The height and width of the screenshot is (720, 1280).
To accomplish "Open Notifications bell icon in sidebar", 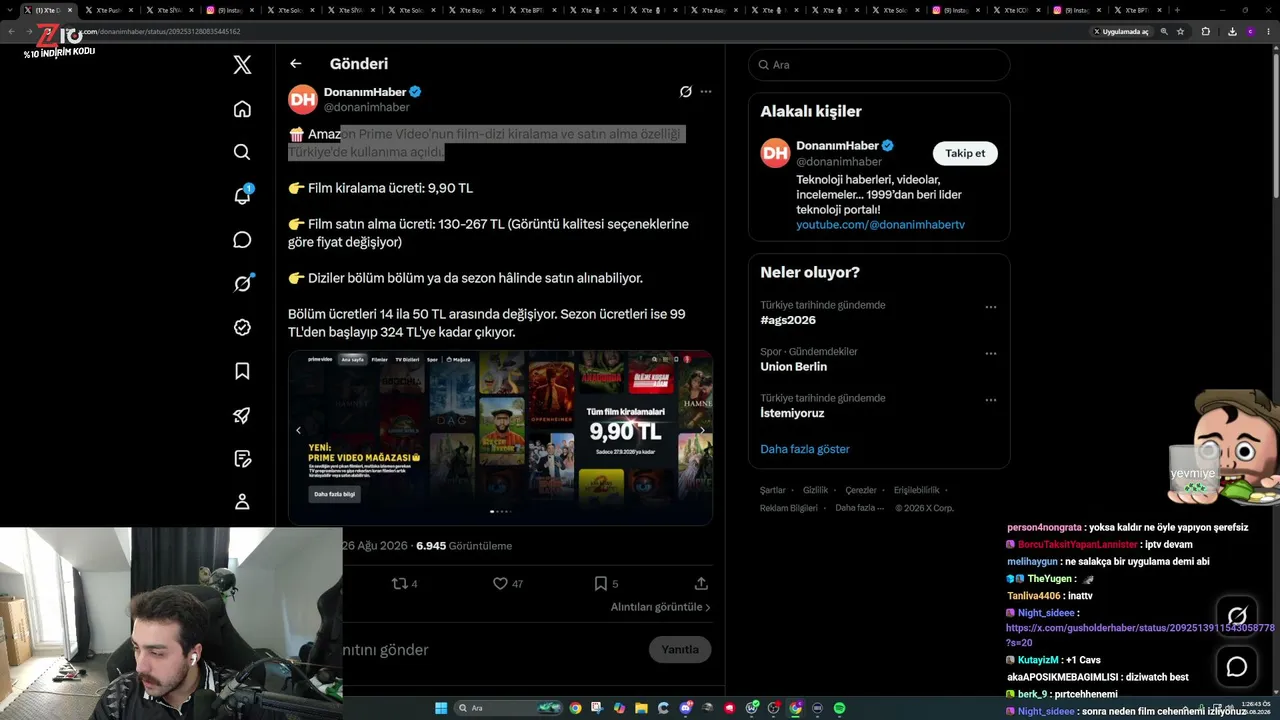I will coord(242,195).
